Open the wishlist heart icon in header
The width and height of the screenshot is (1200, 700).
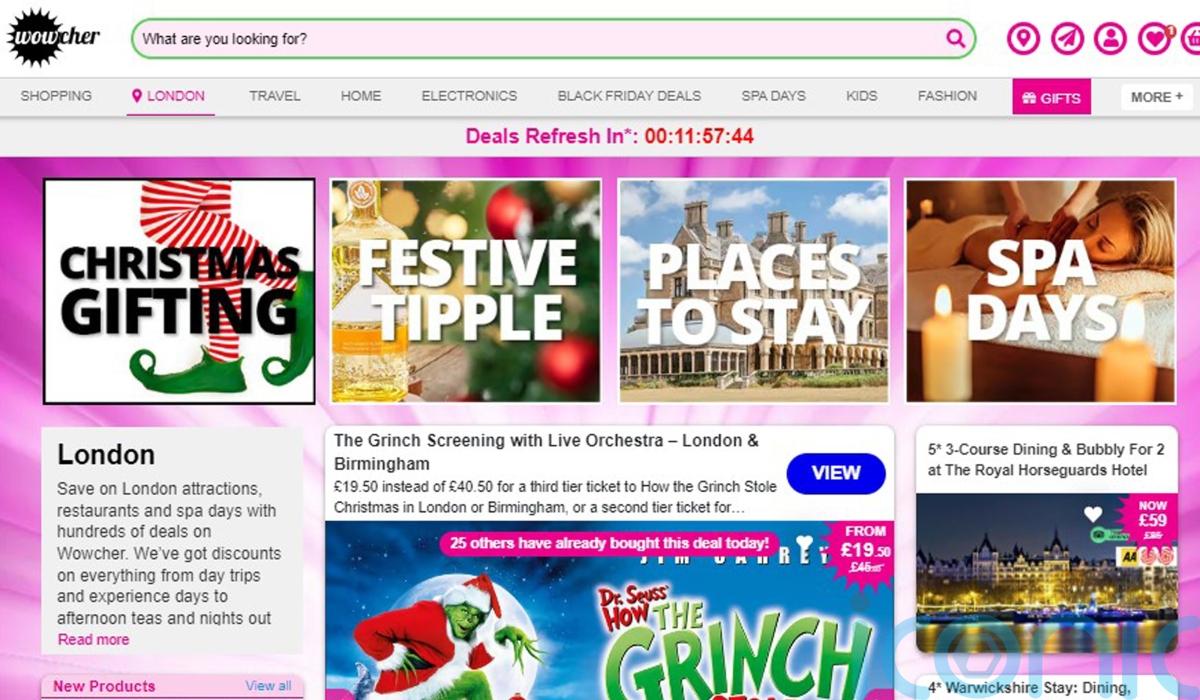(1155, 39)
